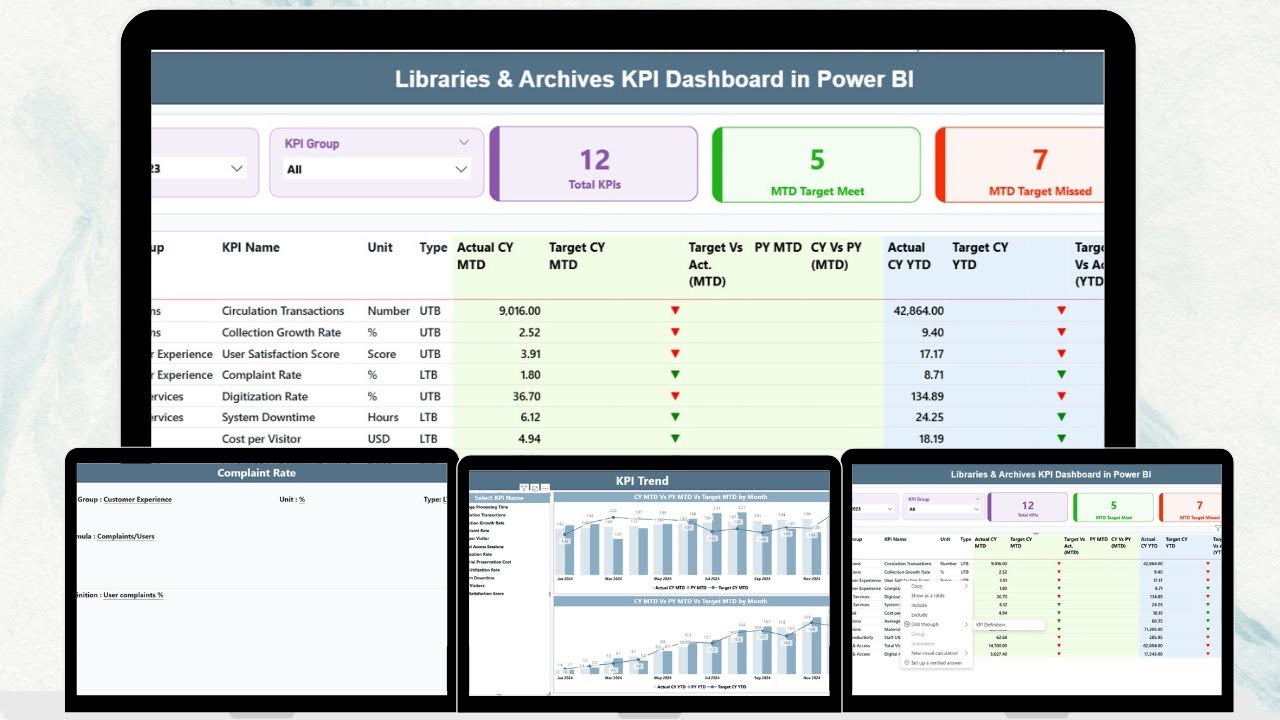Click MTD Target Missed card showing 7 on laptop
This screenshot has width=1280, height=720.
point(1021,165)
